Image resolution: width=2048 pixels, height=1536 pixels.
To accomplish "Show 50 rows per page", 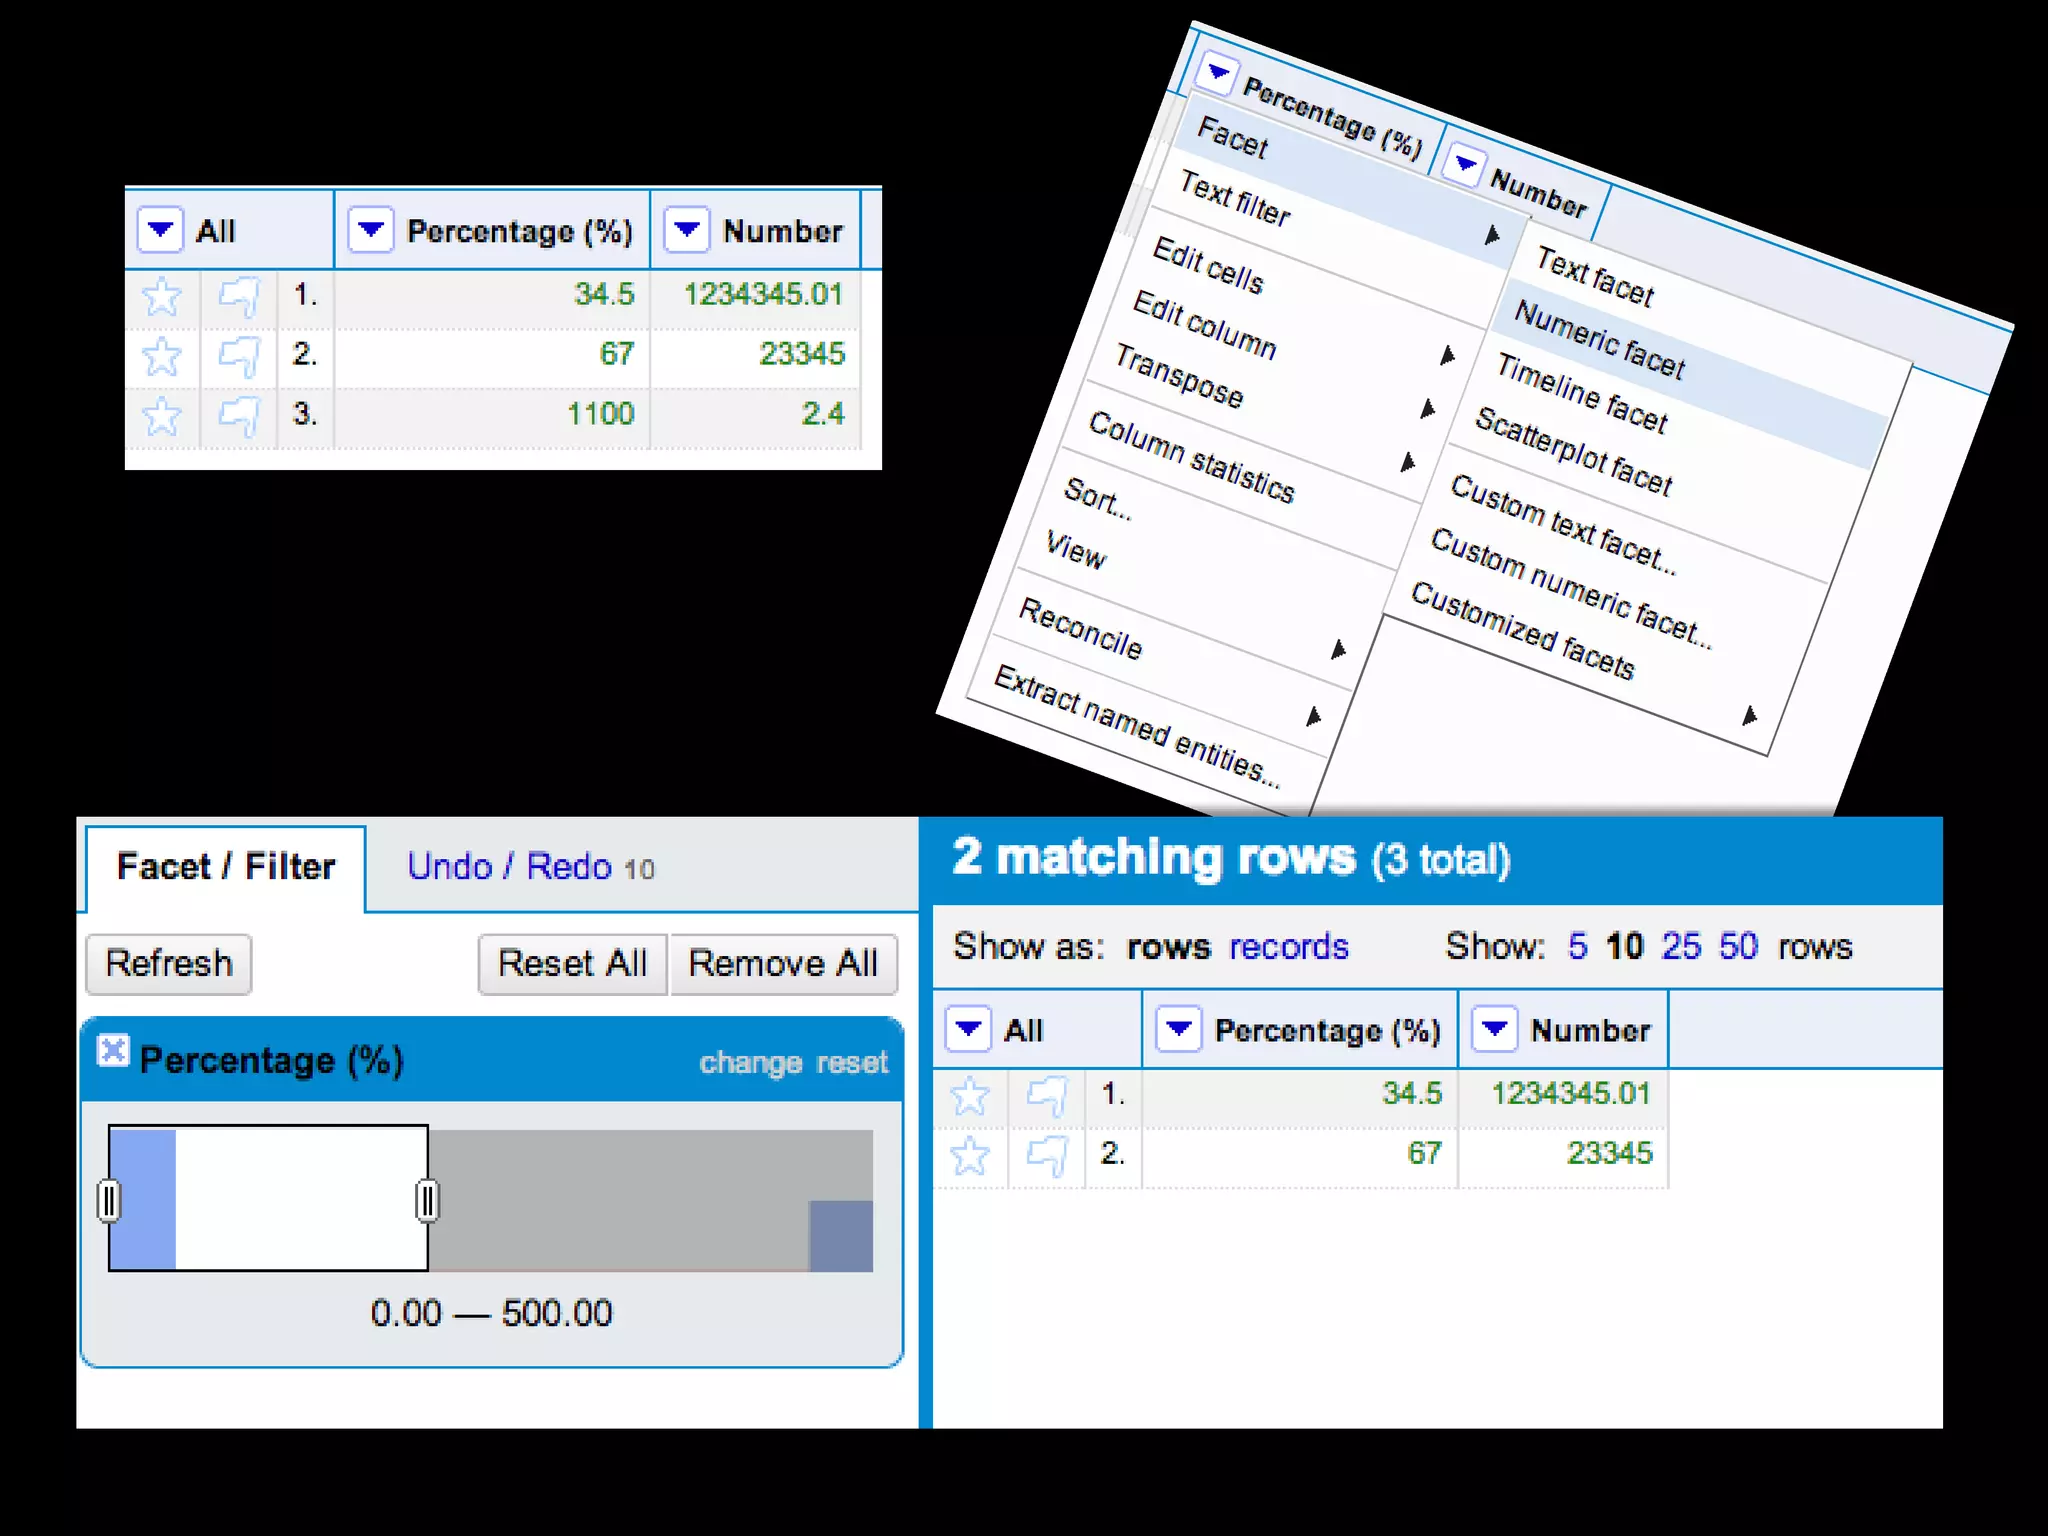I will coord(1738,946).
